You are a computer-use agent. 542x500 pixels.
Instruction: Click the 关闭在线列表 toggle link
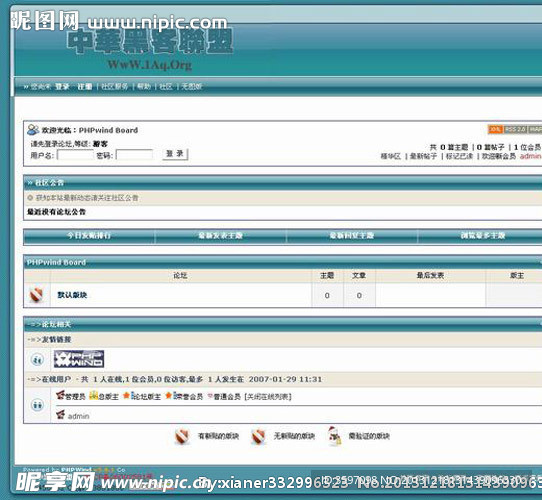pos(268,397)
